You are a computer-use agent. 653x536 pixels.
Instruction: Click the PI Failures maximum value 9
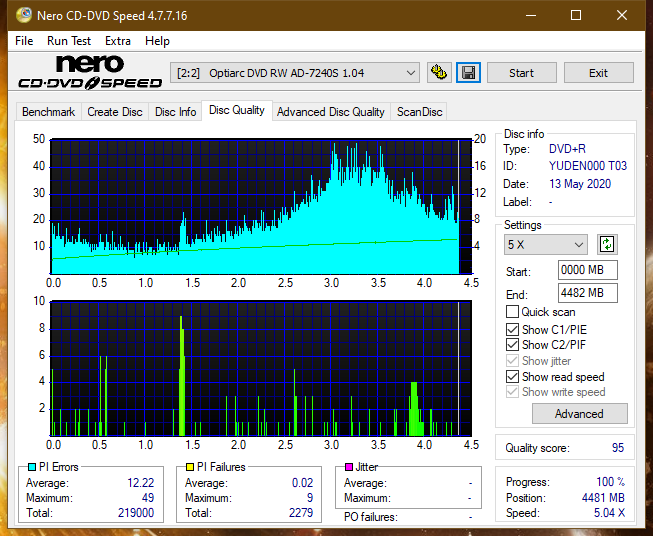pos(310,497)
